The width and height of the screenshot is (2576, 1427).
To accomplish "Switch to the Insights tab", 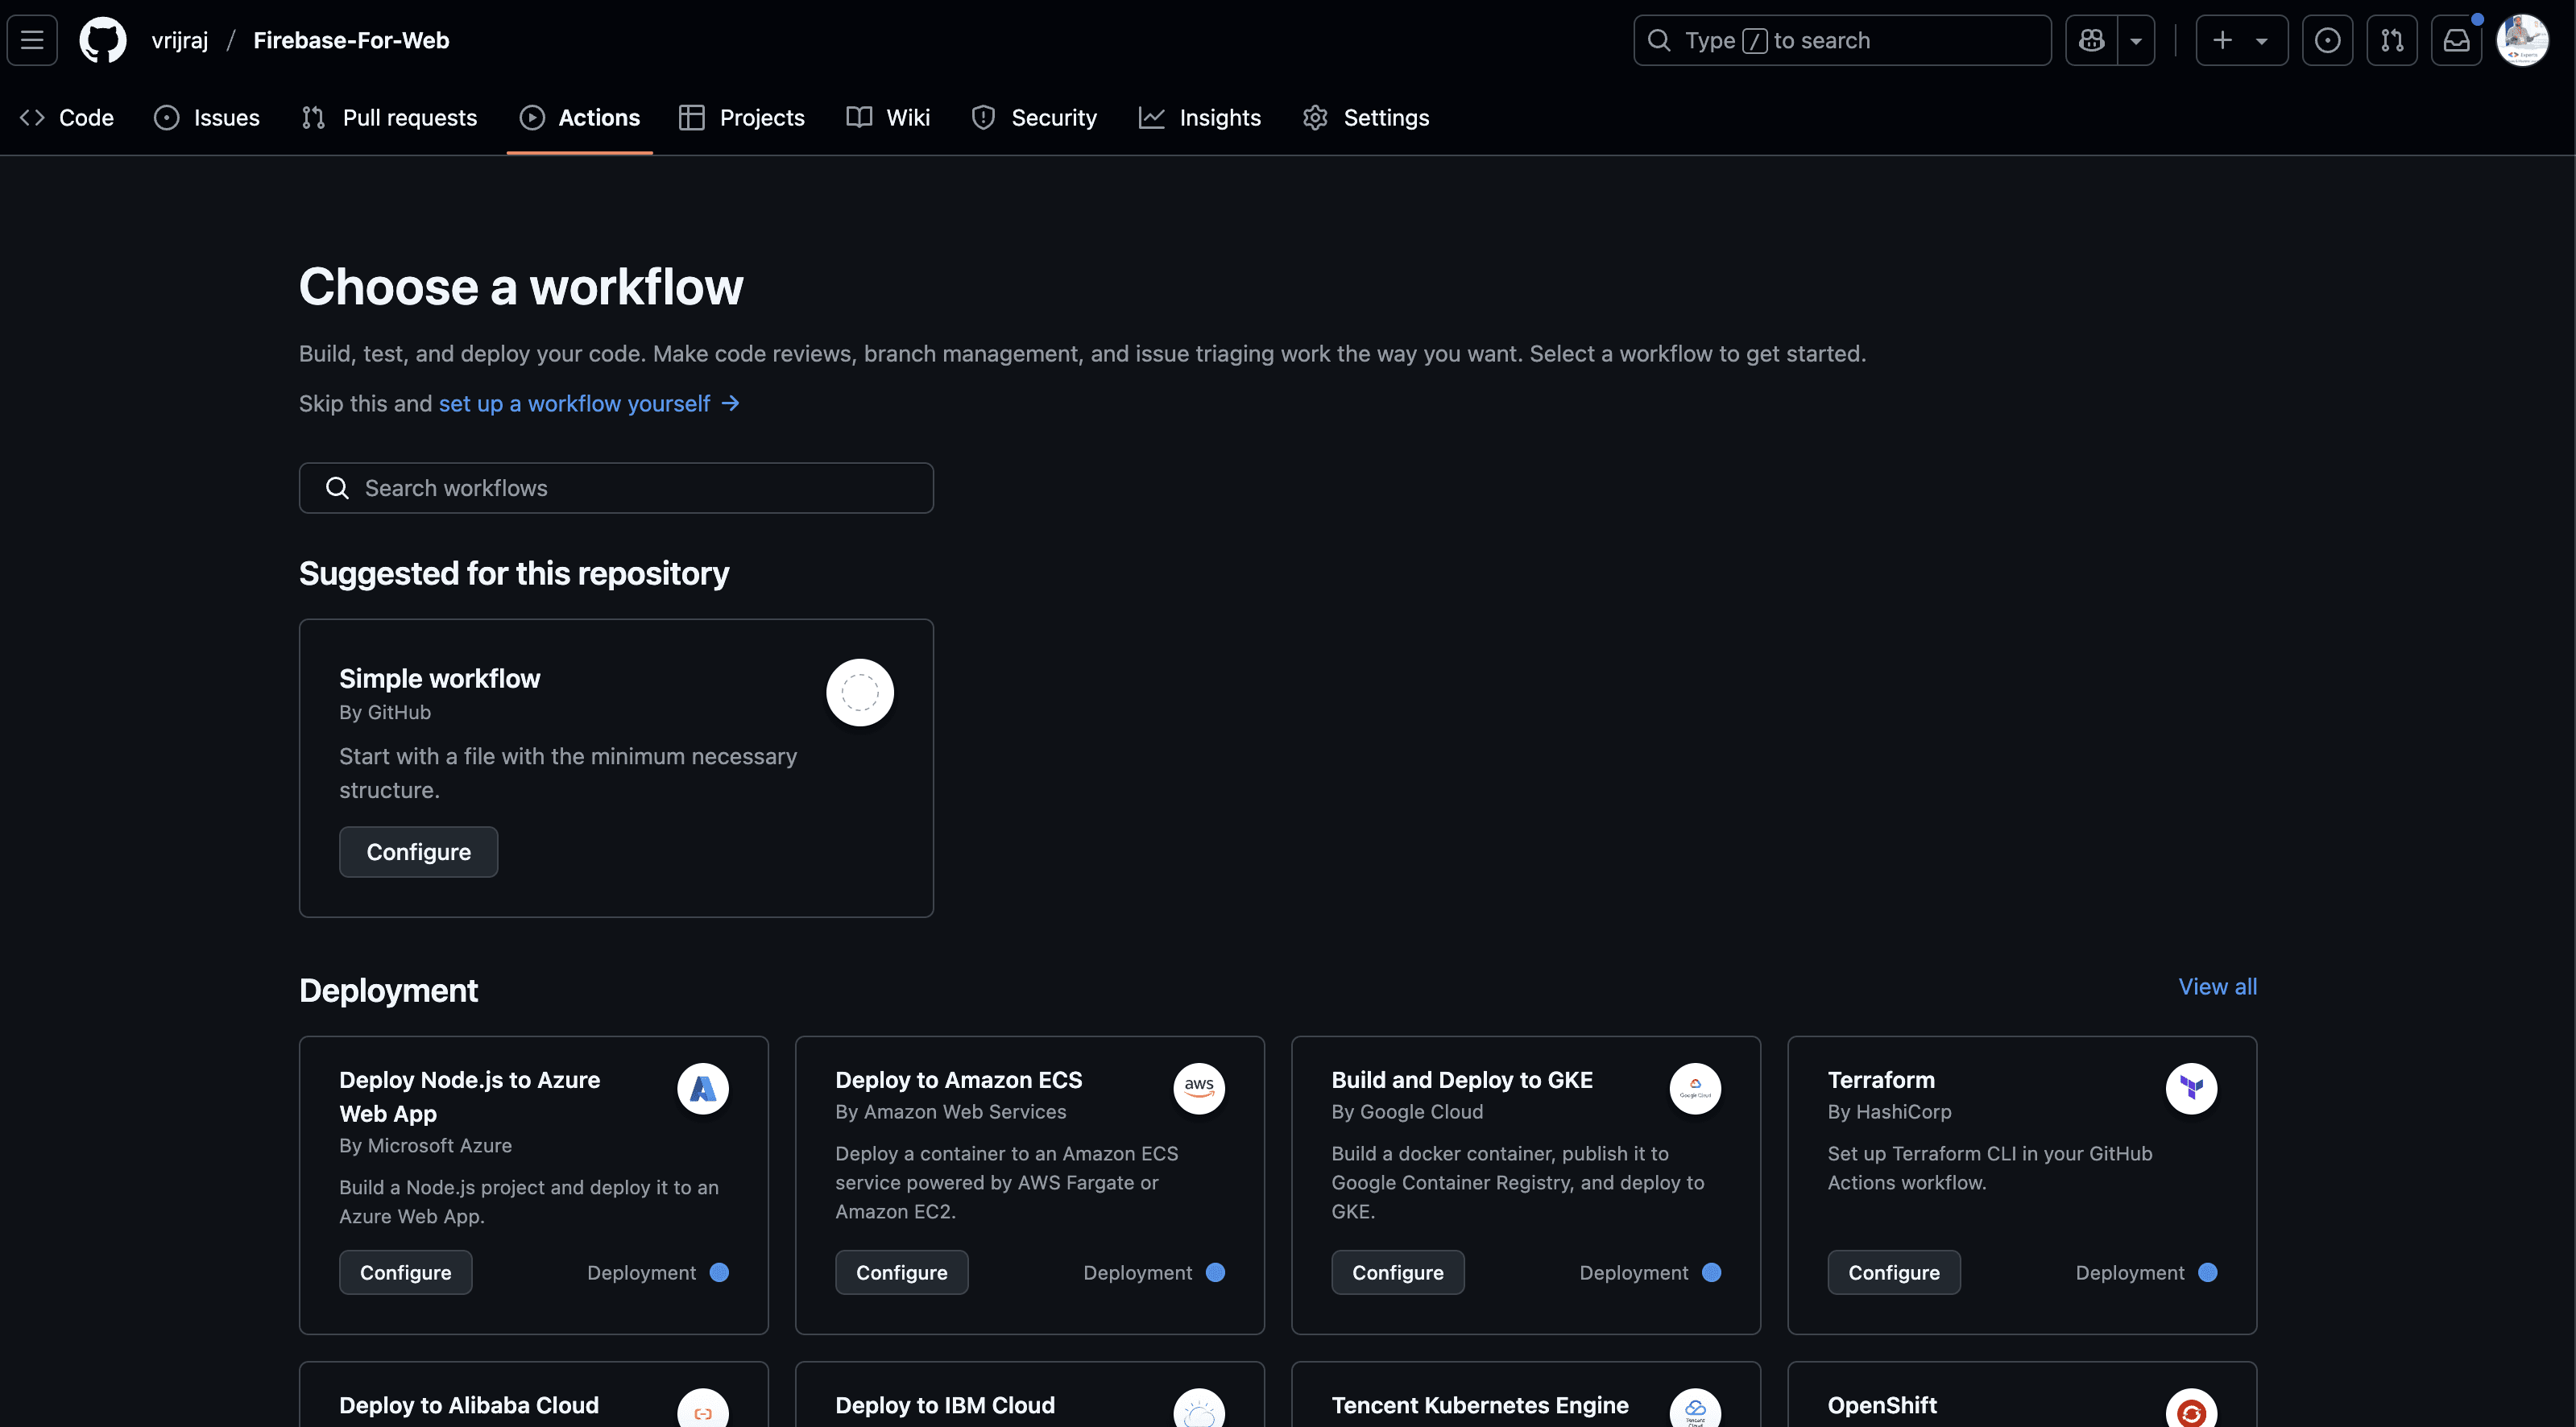I will (x=1200, y=118).
